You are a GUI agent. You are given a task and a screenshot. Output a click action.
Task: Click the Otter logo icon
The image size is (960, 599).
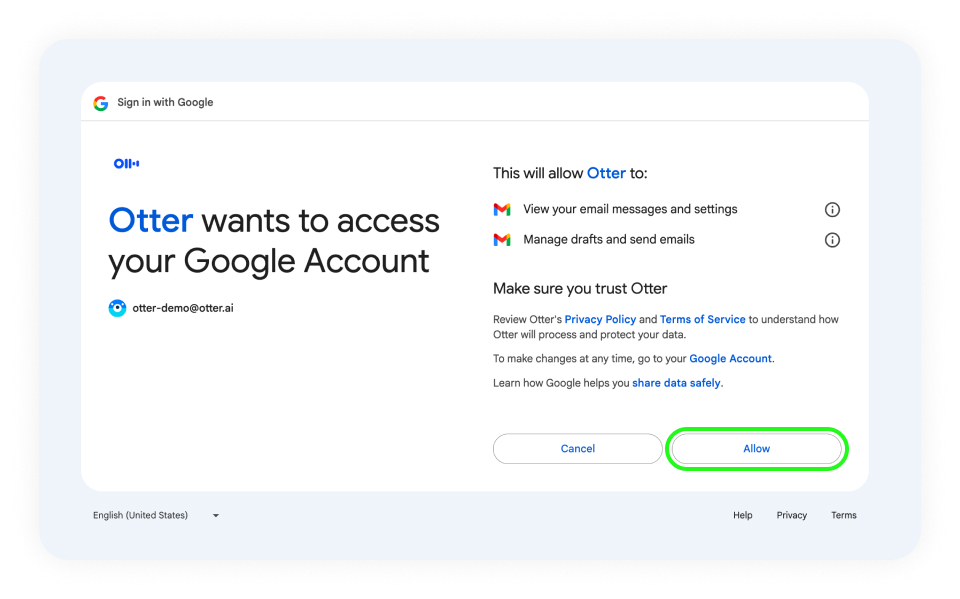(x=127, y=164)
